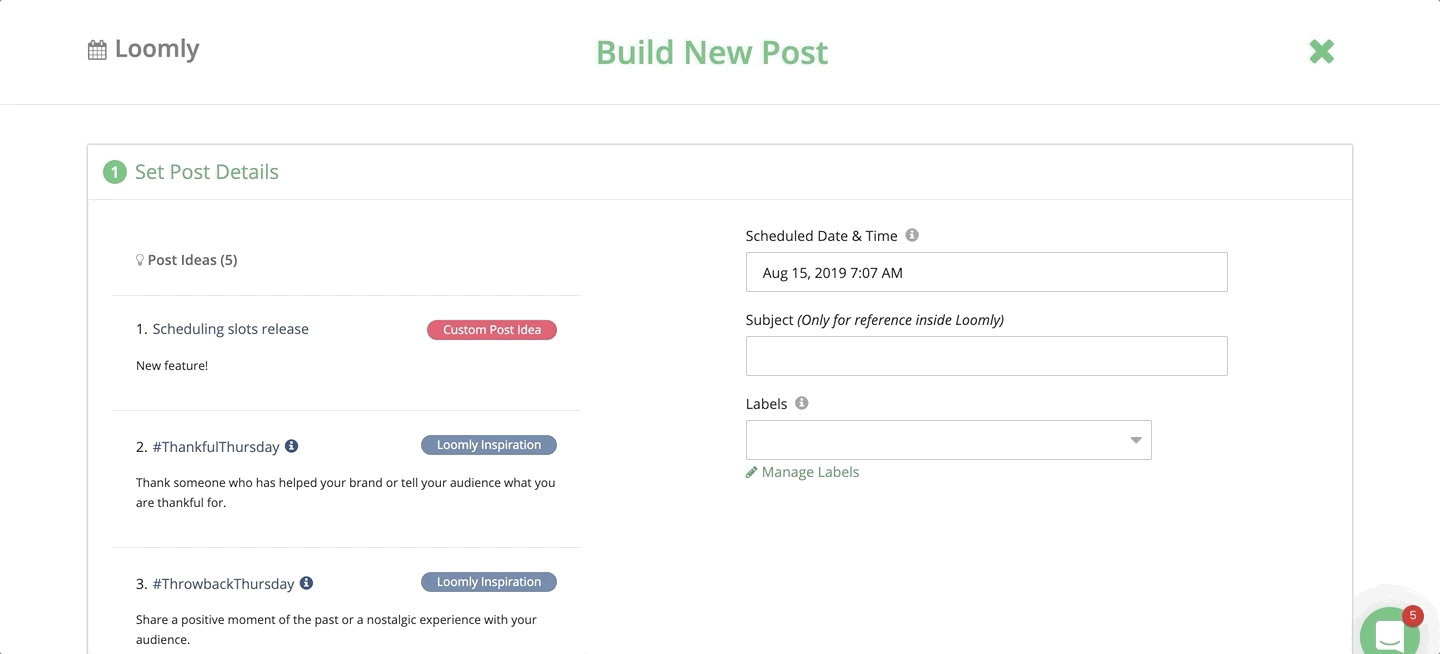The image size is (1440, 654).
Task: Click the info icon beside Scheduled Date & Time
Action: tap(911, 234)
